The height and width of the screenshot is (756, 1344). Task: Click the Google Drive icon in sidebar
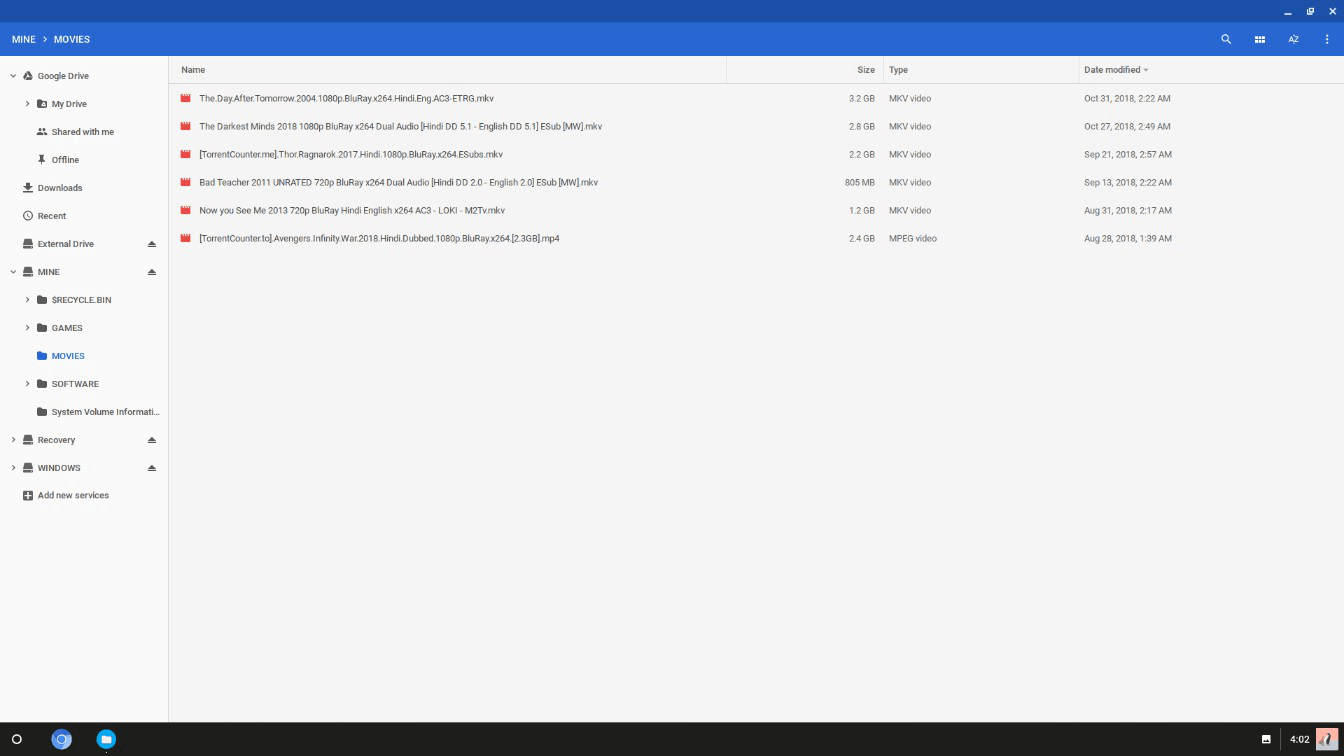pyautogui.click(x=28, y=76)
